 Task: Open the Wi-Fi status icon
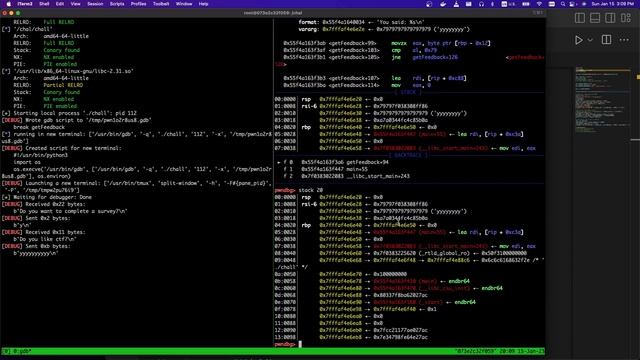pyautogui.click(x=539, y=4)
